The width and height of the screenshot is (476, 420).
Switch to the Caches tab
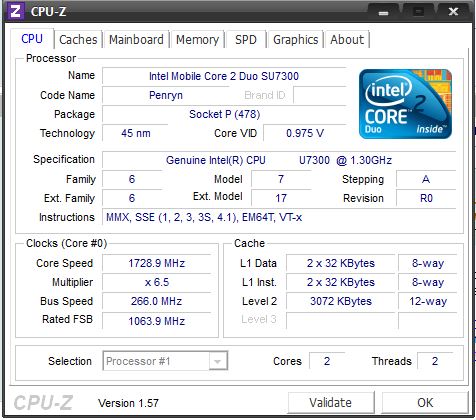(x=78, y=40)
